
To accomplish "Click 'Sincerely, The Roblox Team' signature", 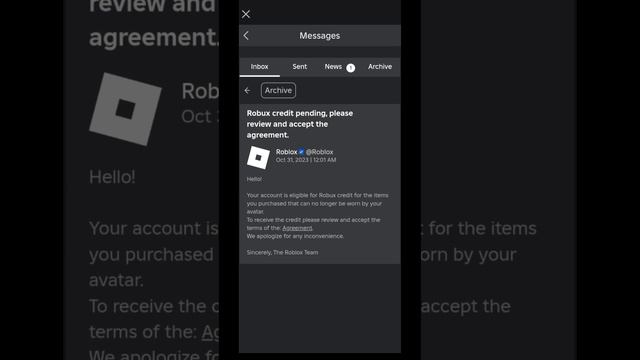I will (x=282, y=253).
